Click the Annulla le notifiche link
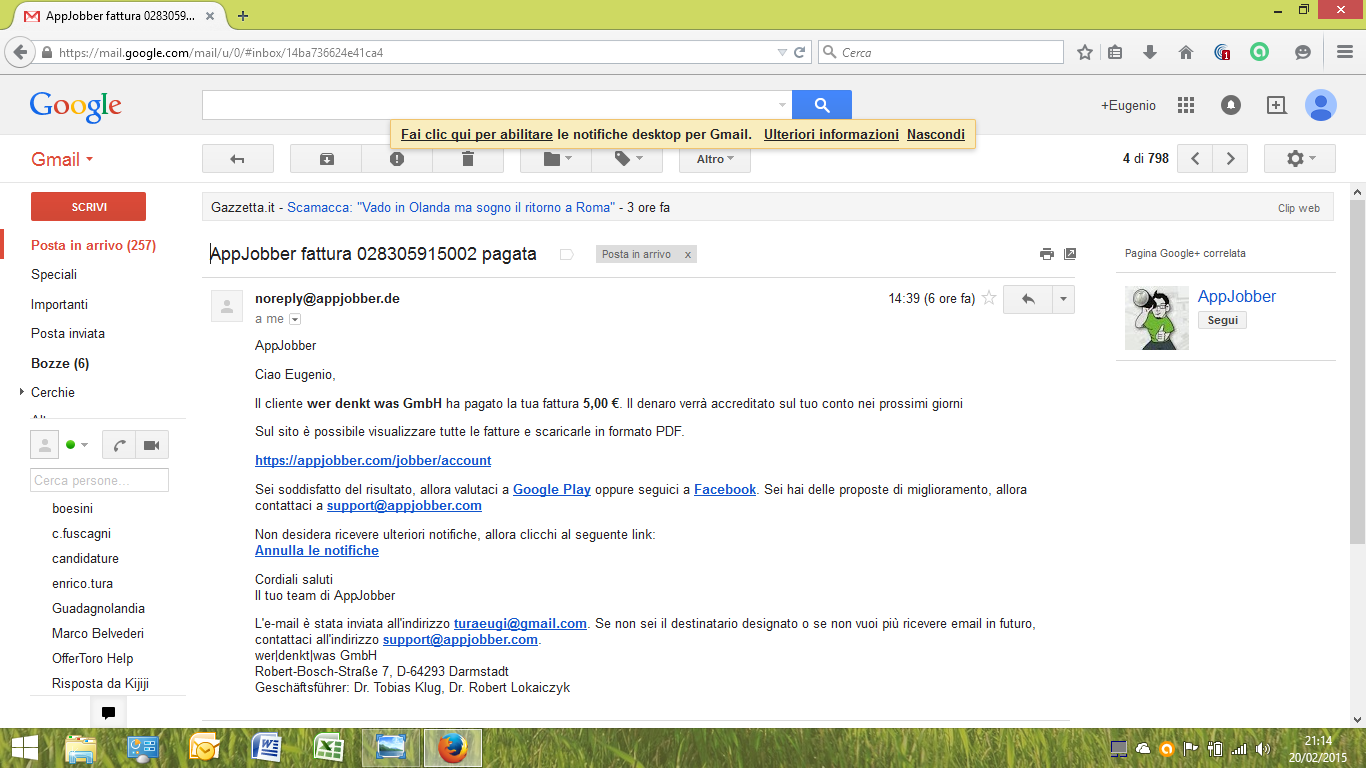The image size is (1366, 768). pos(317,550)
